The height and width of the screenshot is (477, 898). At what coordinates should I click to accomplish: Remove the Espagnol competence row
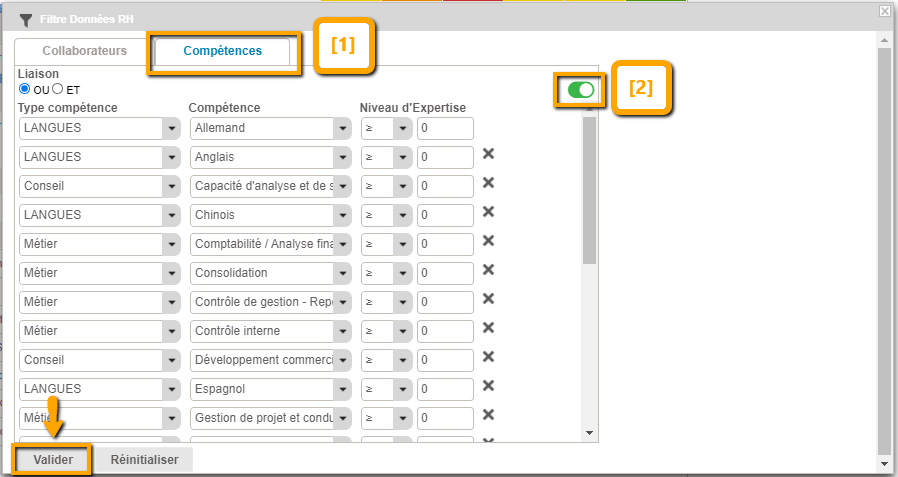(488, 386)
